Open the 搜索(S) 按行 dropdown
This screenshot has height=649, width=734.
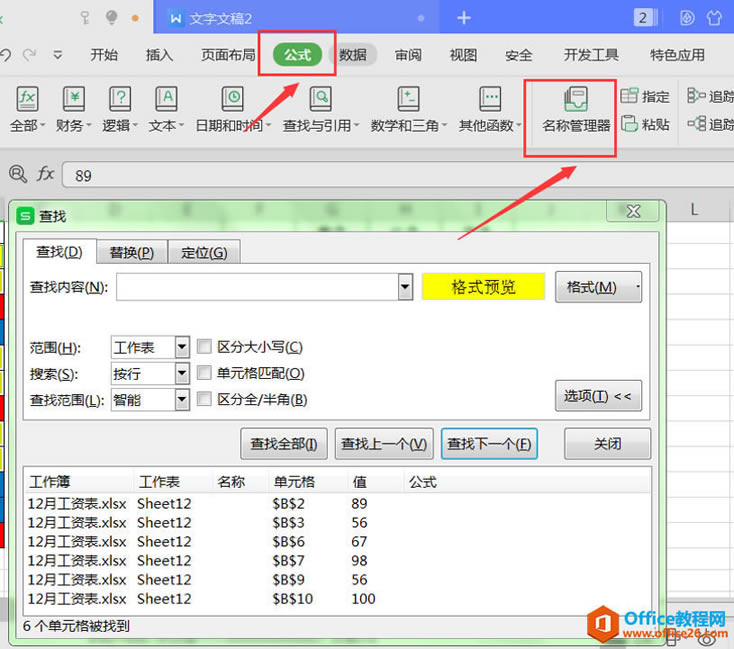pos(182,374)
